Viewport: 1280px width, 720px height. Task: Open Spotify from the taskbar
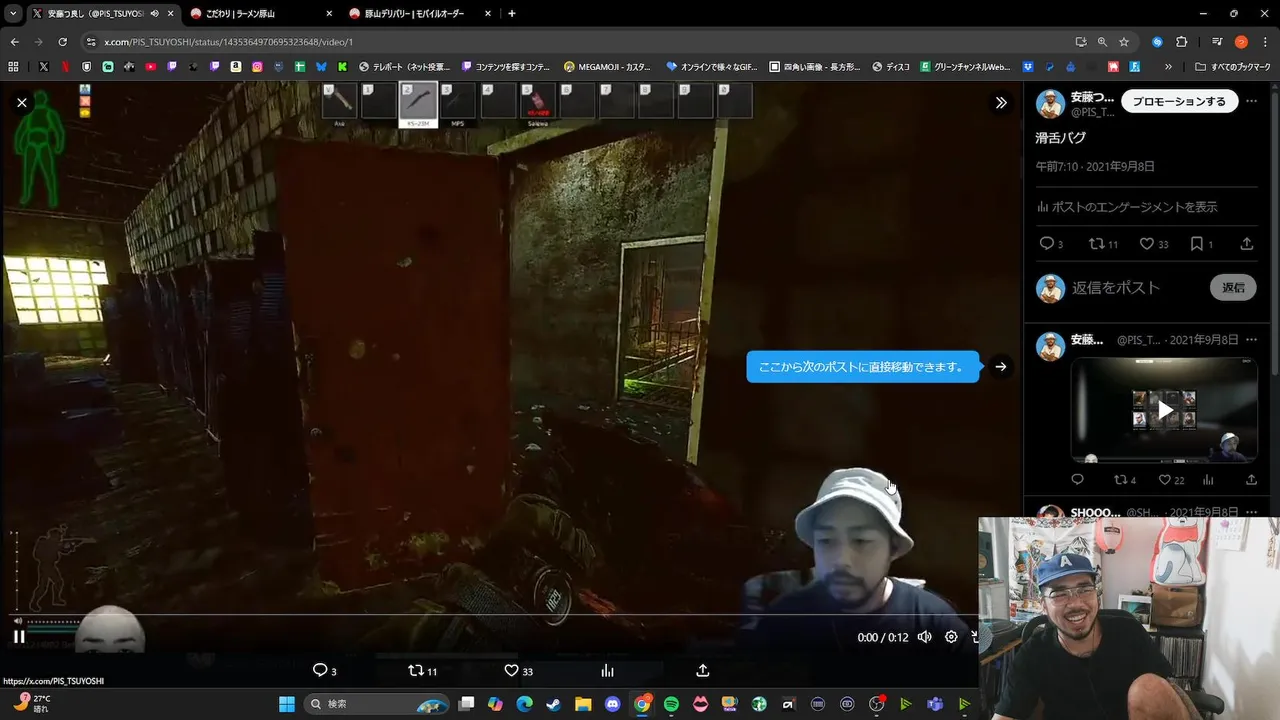pyautogui.click(x=671, y=704)
